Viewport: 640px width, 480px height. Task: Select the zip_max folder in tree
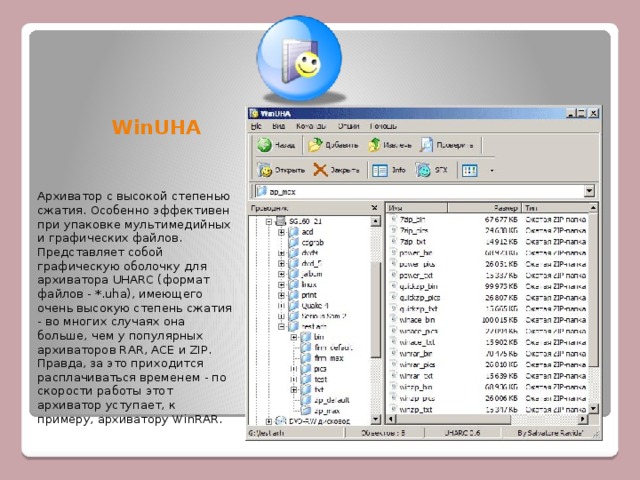click(x=327, y=411)
